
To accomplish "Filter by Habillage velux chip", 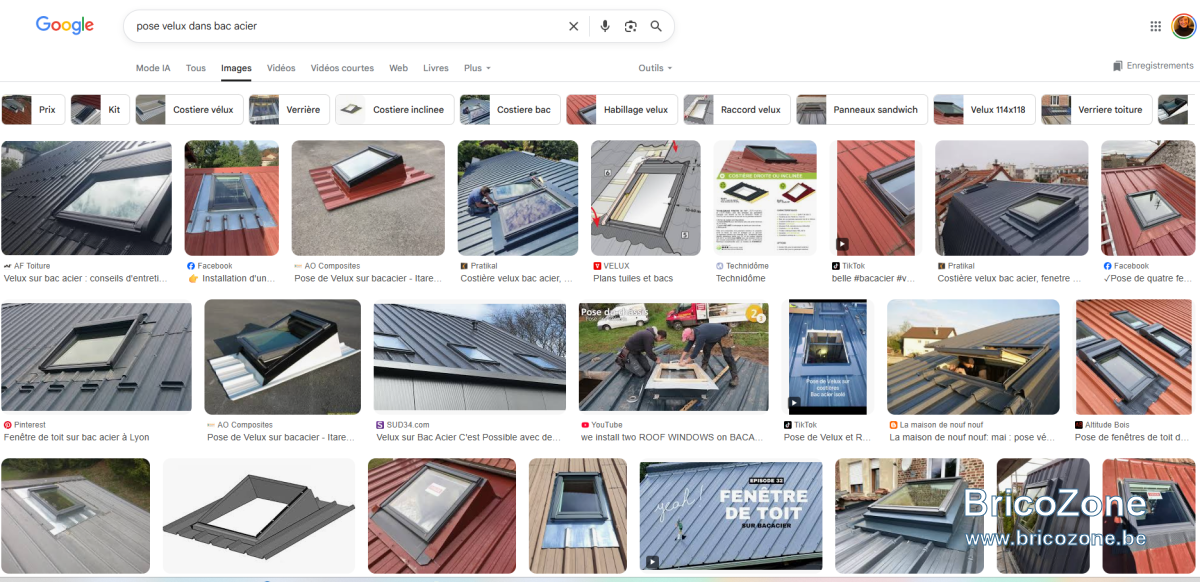I will pyautogui.click(x=622, y=110).
